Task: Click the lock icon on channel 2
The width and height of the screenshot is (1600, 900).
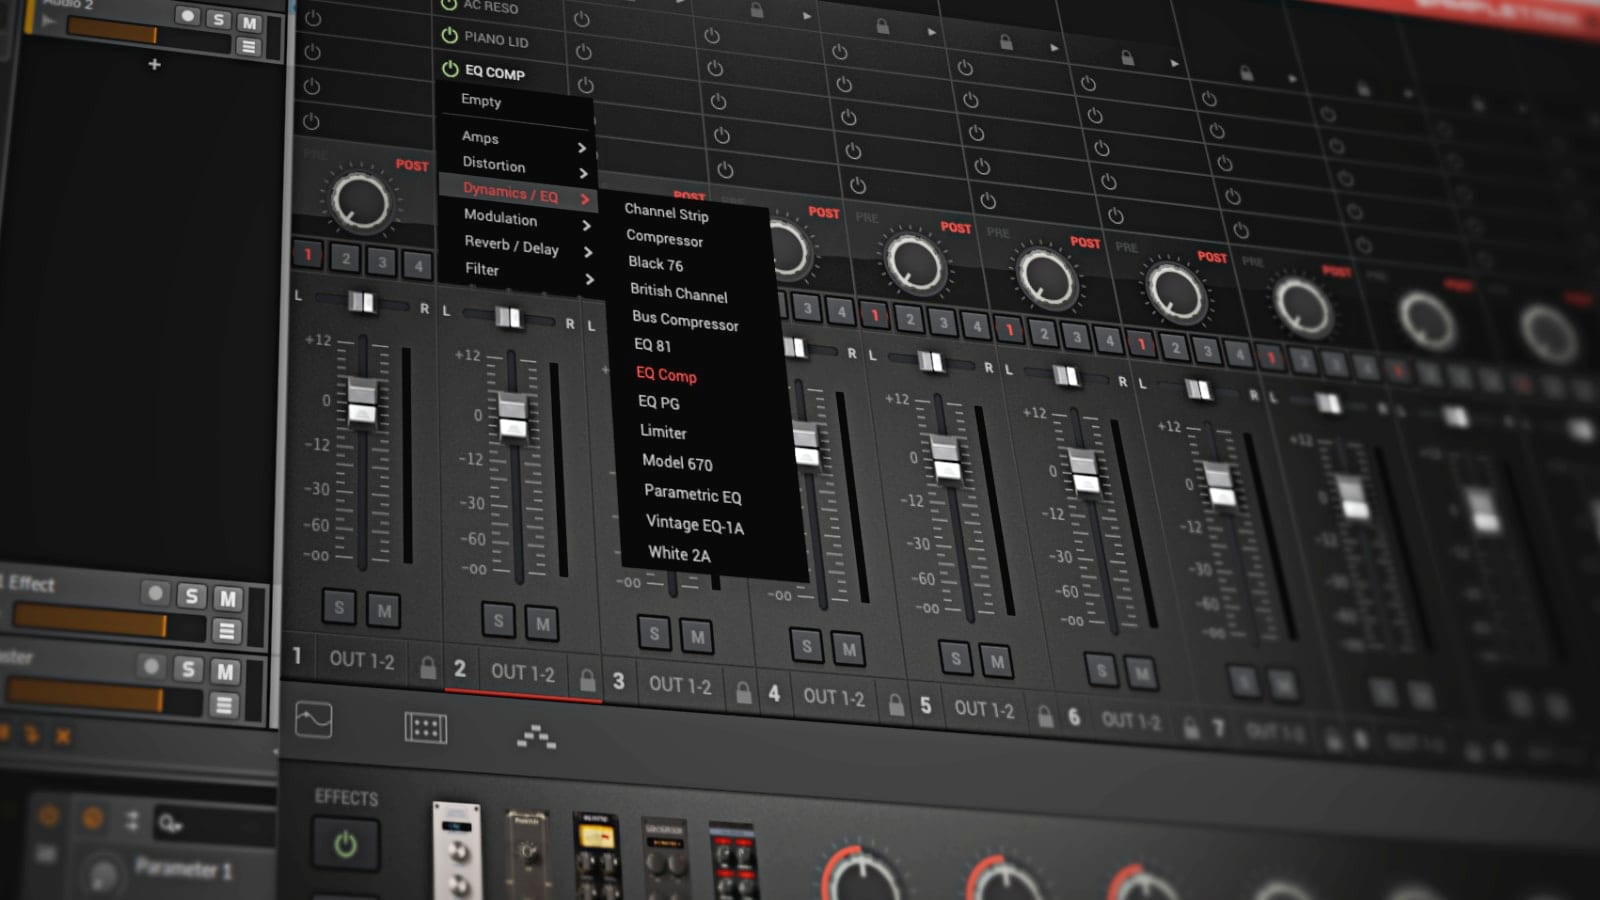Action: coord(586,677)
